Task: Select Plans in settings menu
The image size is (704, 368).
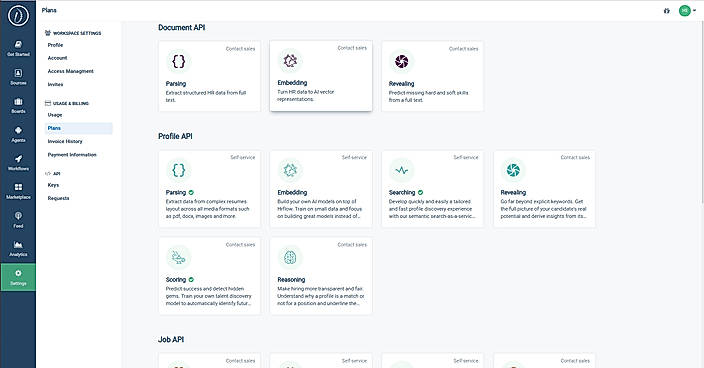Action: pyautogui.click(x=79, y=128)
